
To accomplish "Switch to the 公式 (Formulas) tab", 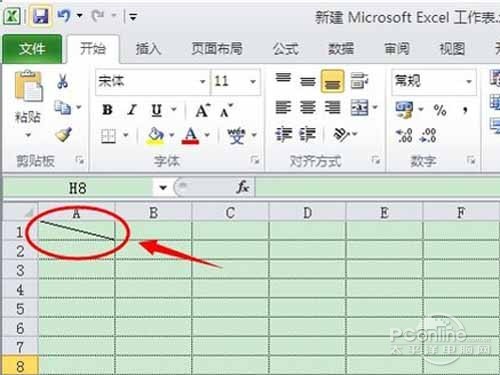I will (x=286, y=49).
